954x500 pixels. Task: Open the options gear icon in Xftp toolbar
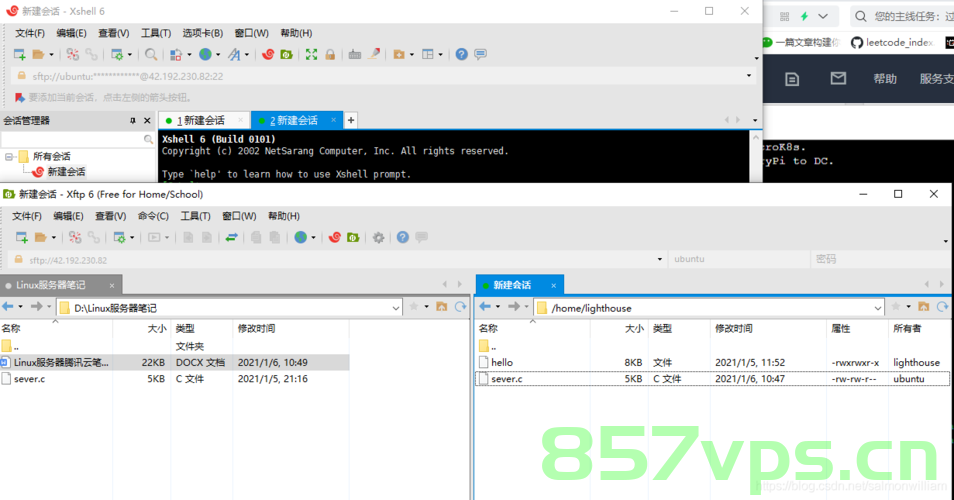[378, 237]
